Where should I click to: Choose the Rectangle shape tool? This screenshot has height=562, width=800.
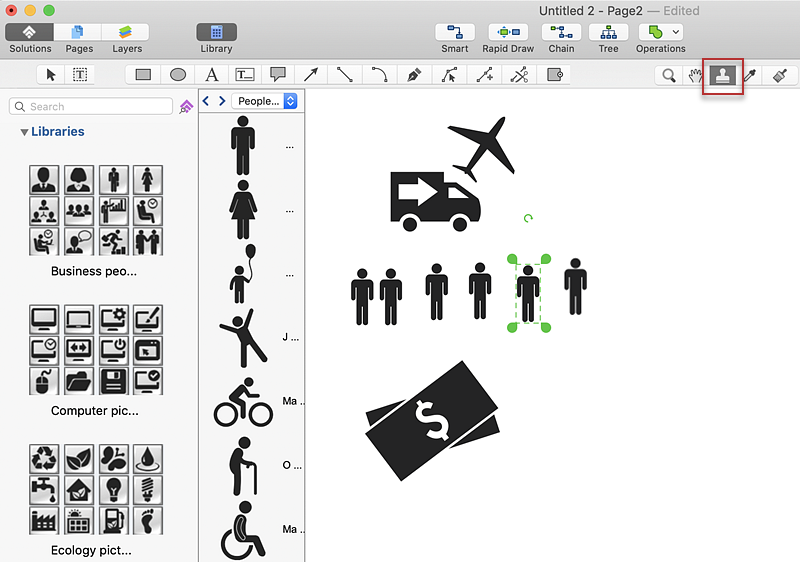(x=143, y=74)
